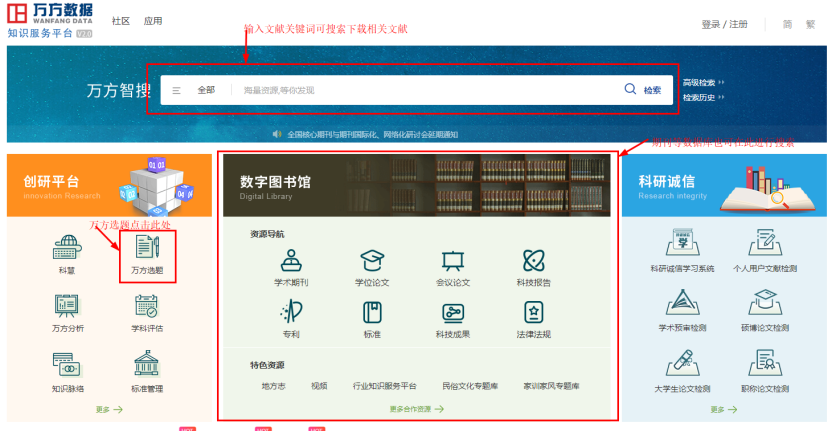Open the 科慧 icon
The width and height of the screenshot is (832, 431).
pyautogui.click(x=67, y=248)
